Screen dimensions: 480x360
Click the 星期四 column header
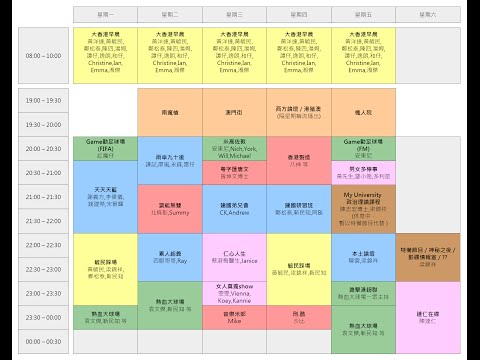299,15
